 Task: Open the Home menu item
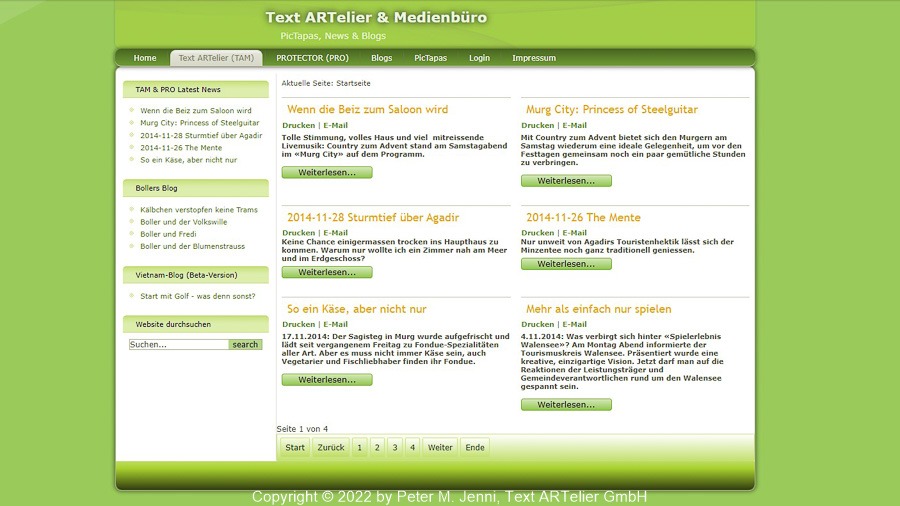pyautogui.click(x=145, y=58)
